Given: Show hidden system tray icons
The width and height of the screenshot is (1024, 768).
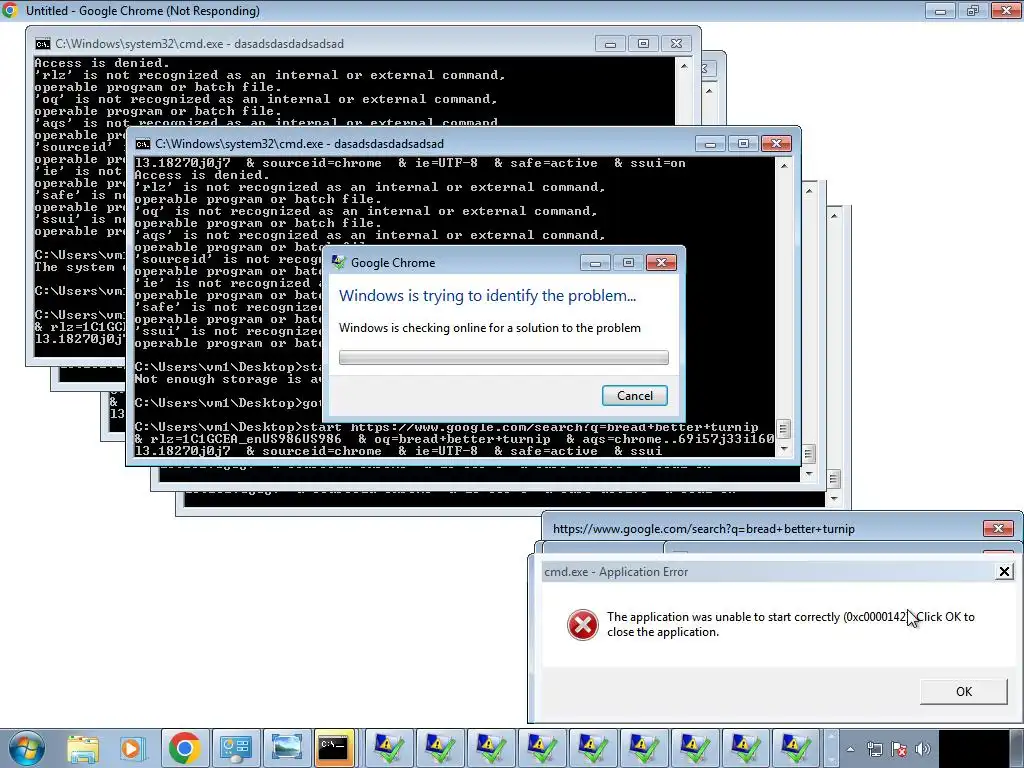Looking at the screenshot, I should pyautogui.click(x=850, y=749).
